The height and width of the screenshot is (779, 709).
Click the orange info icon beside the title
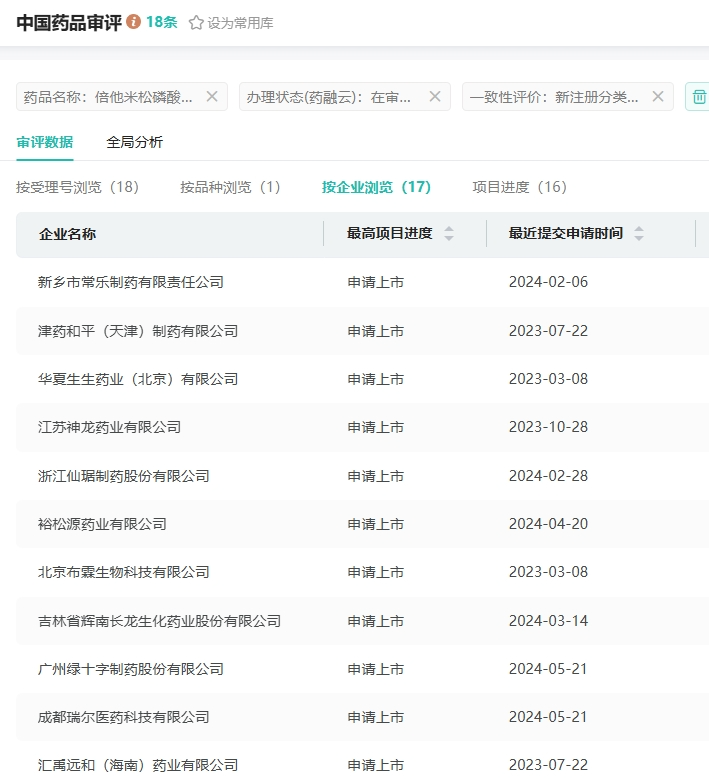[x=134, y=22]
